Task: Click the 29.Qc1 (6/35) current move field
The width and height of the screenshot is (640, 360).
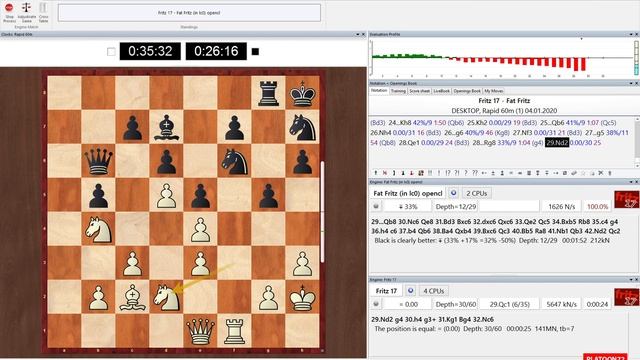Action: [509, 304]
